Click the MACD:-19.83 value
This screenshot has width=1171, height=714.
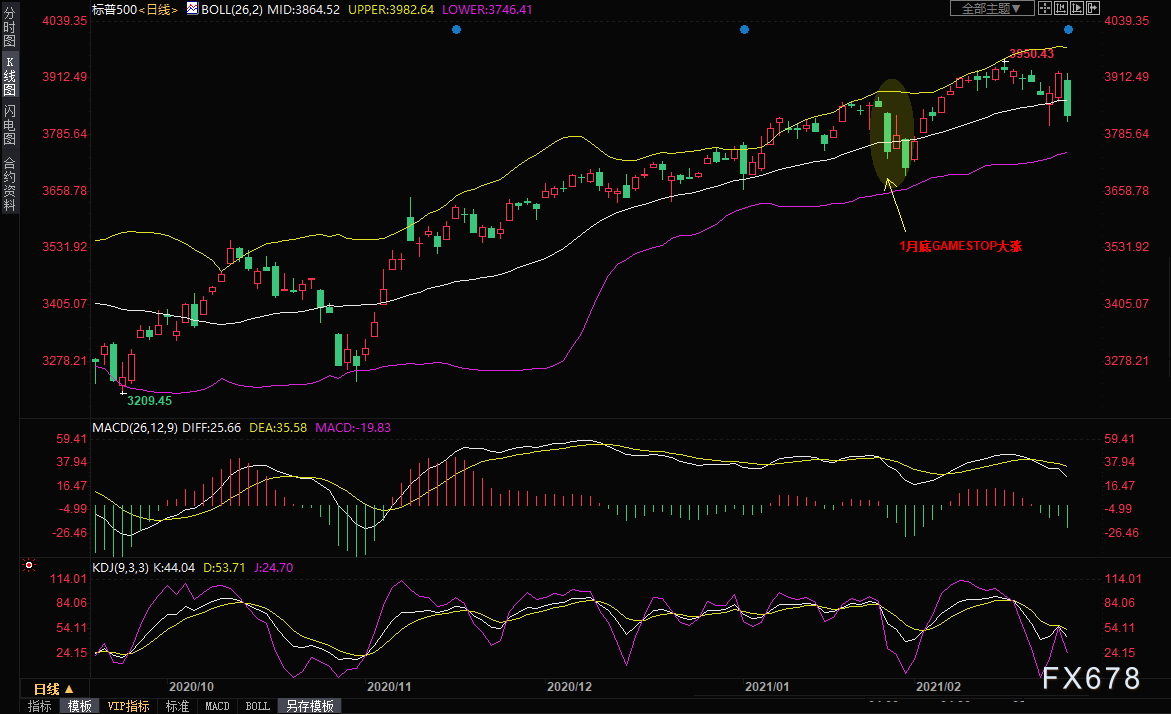[x=352, y=428]
